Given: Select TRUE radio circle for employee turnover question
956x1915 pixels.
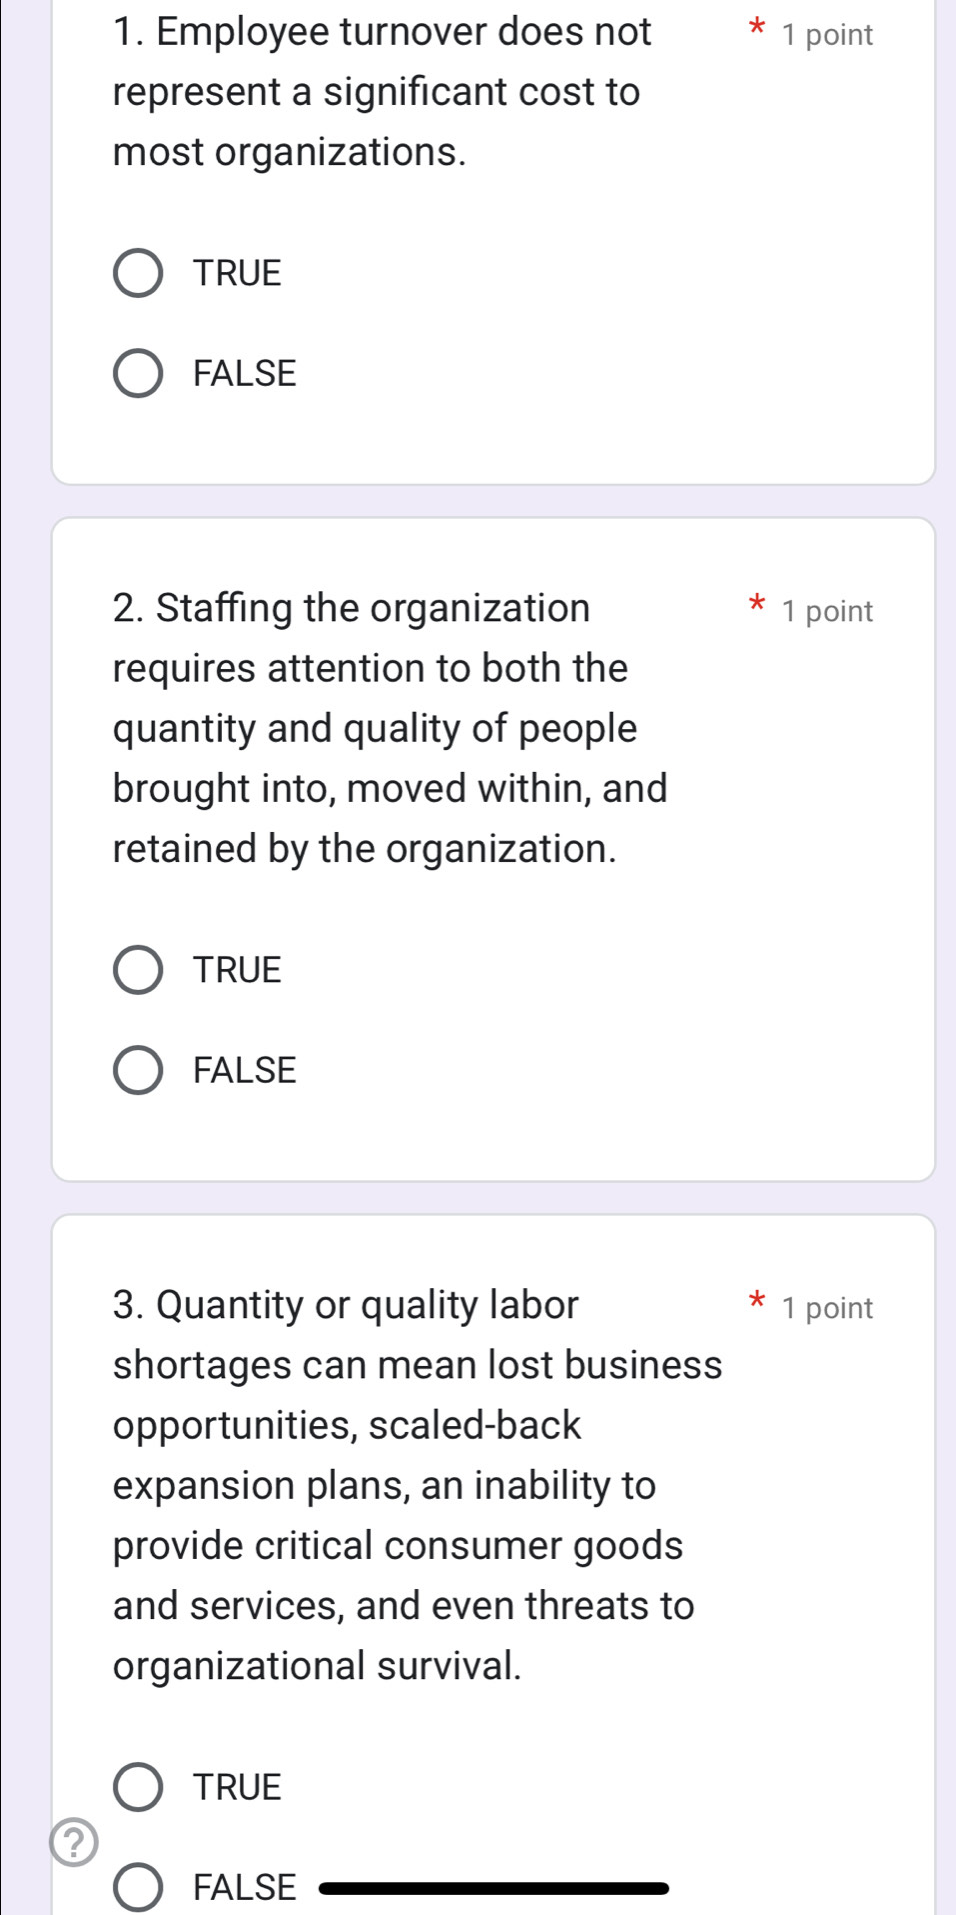Looking at the screenshot, I should (138, 273).
